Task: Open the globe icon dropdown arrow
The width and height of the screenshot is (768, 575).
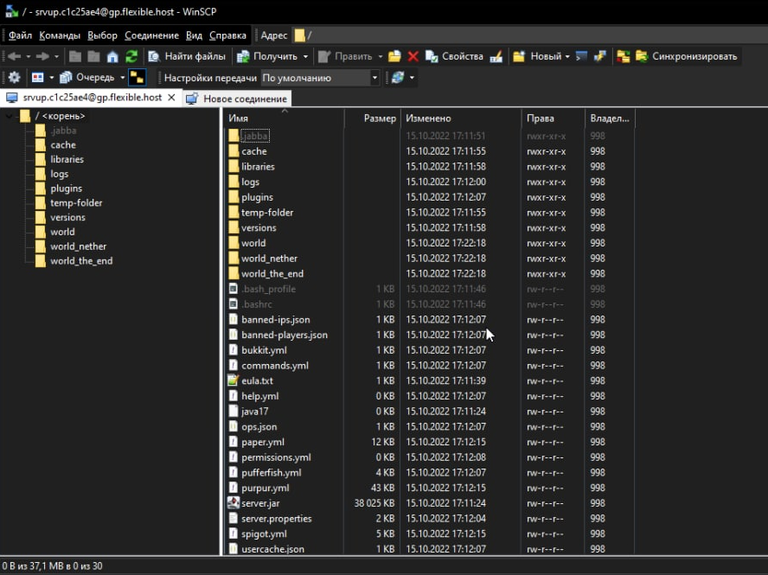Action: [x=412, y=77]
